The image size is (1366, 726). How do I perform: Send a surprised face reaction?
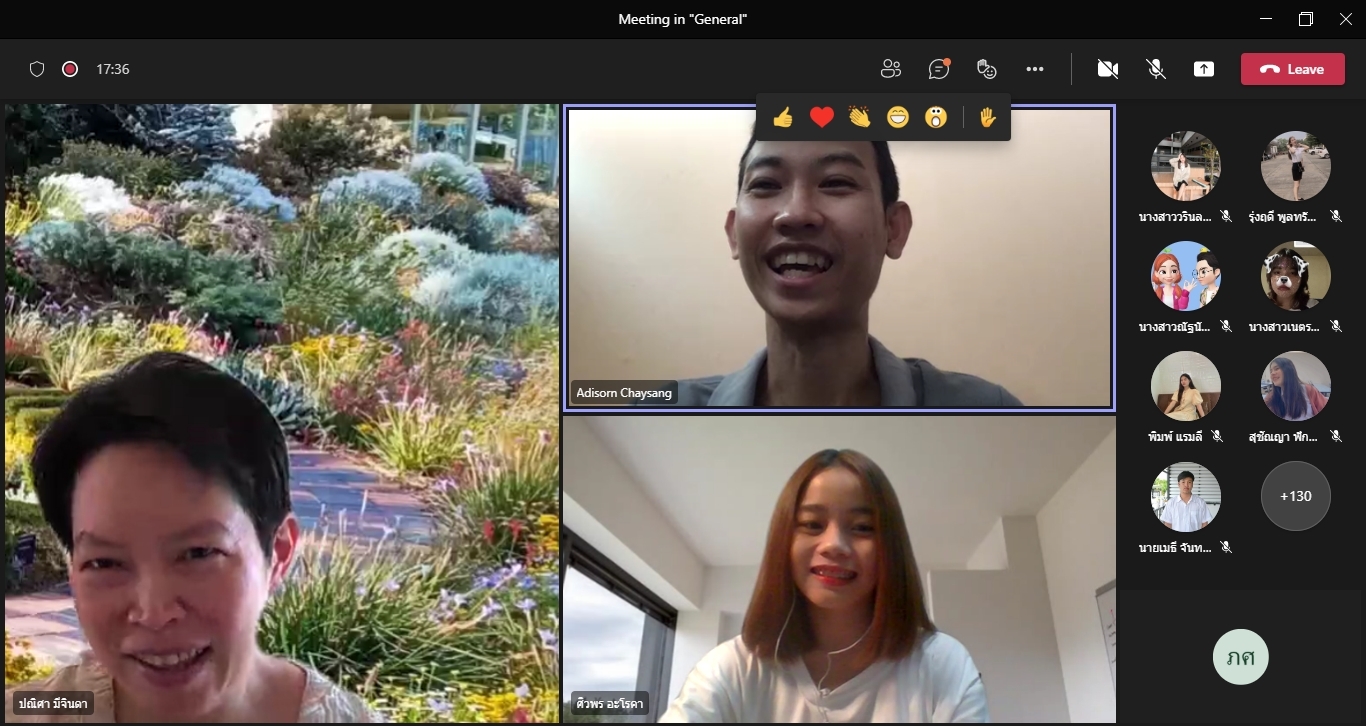coord(935,118)
